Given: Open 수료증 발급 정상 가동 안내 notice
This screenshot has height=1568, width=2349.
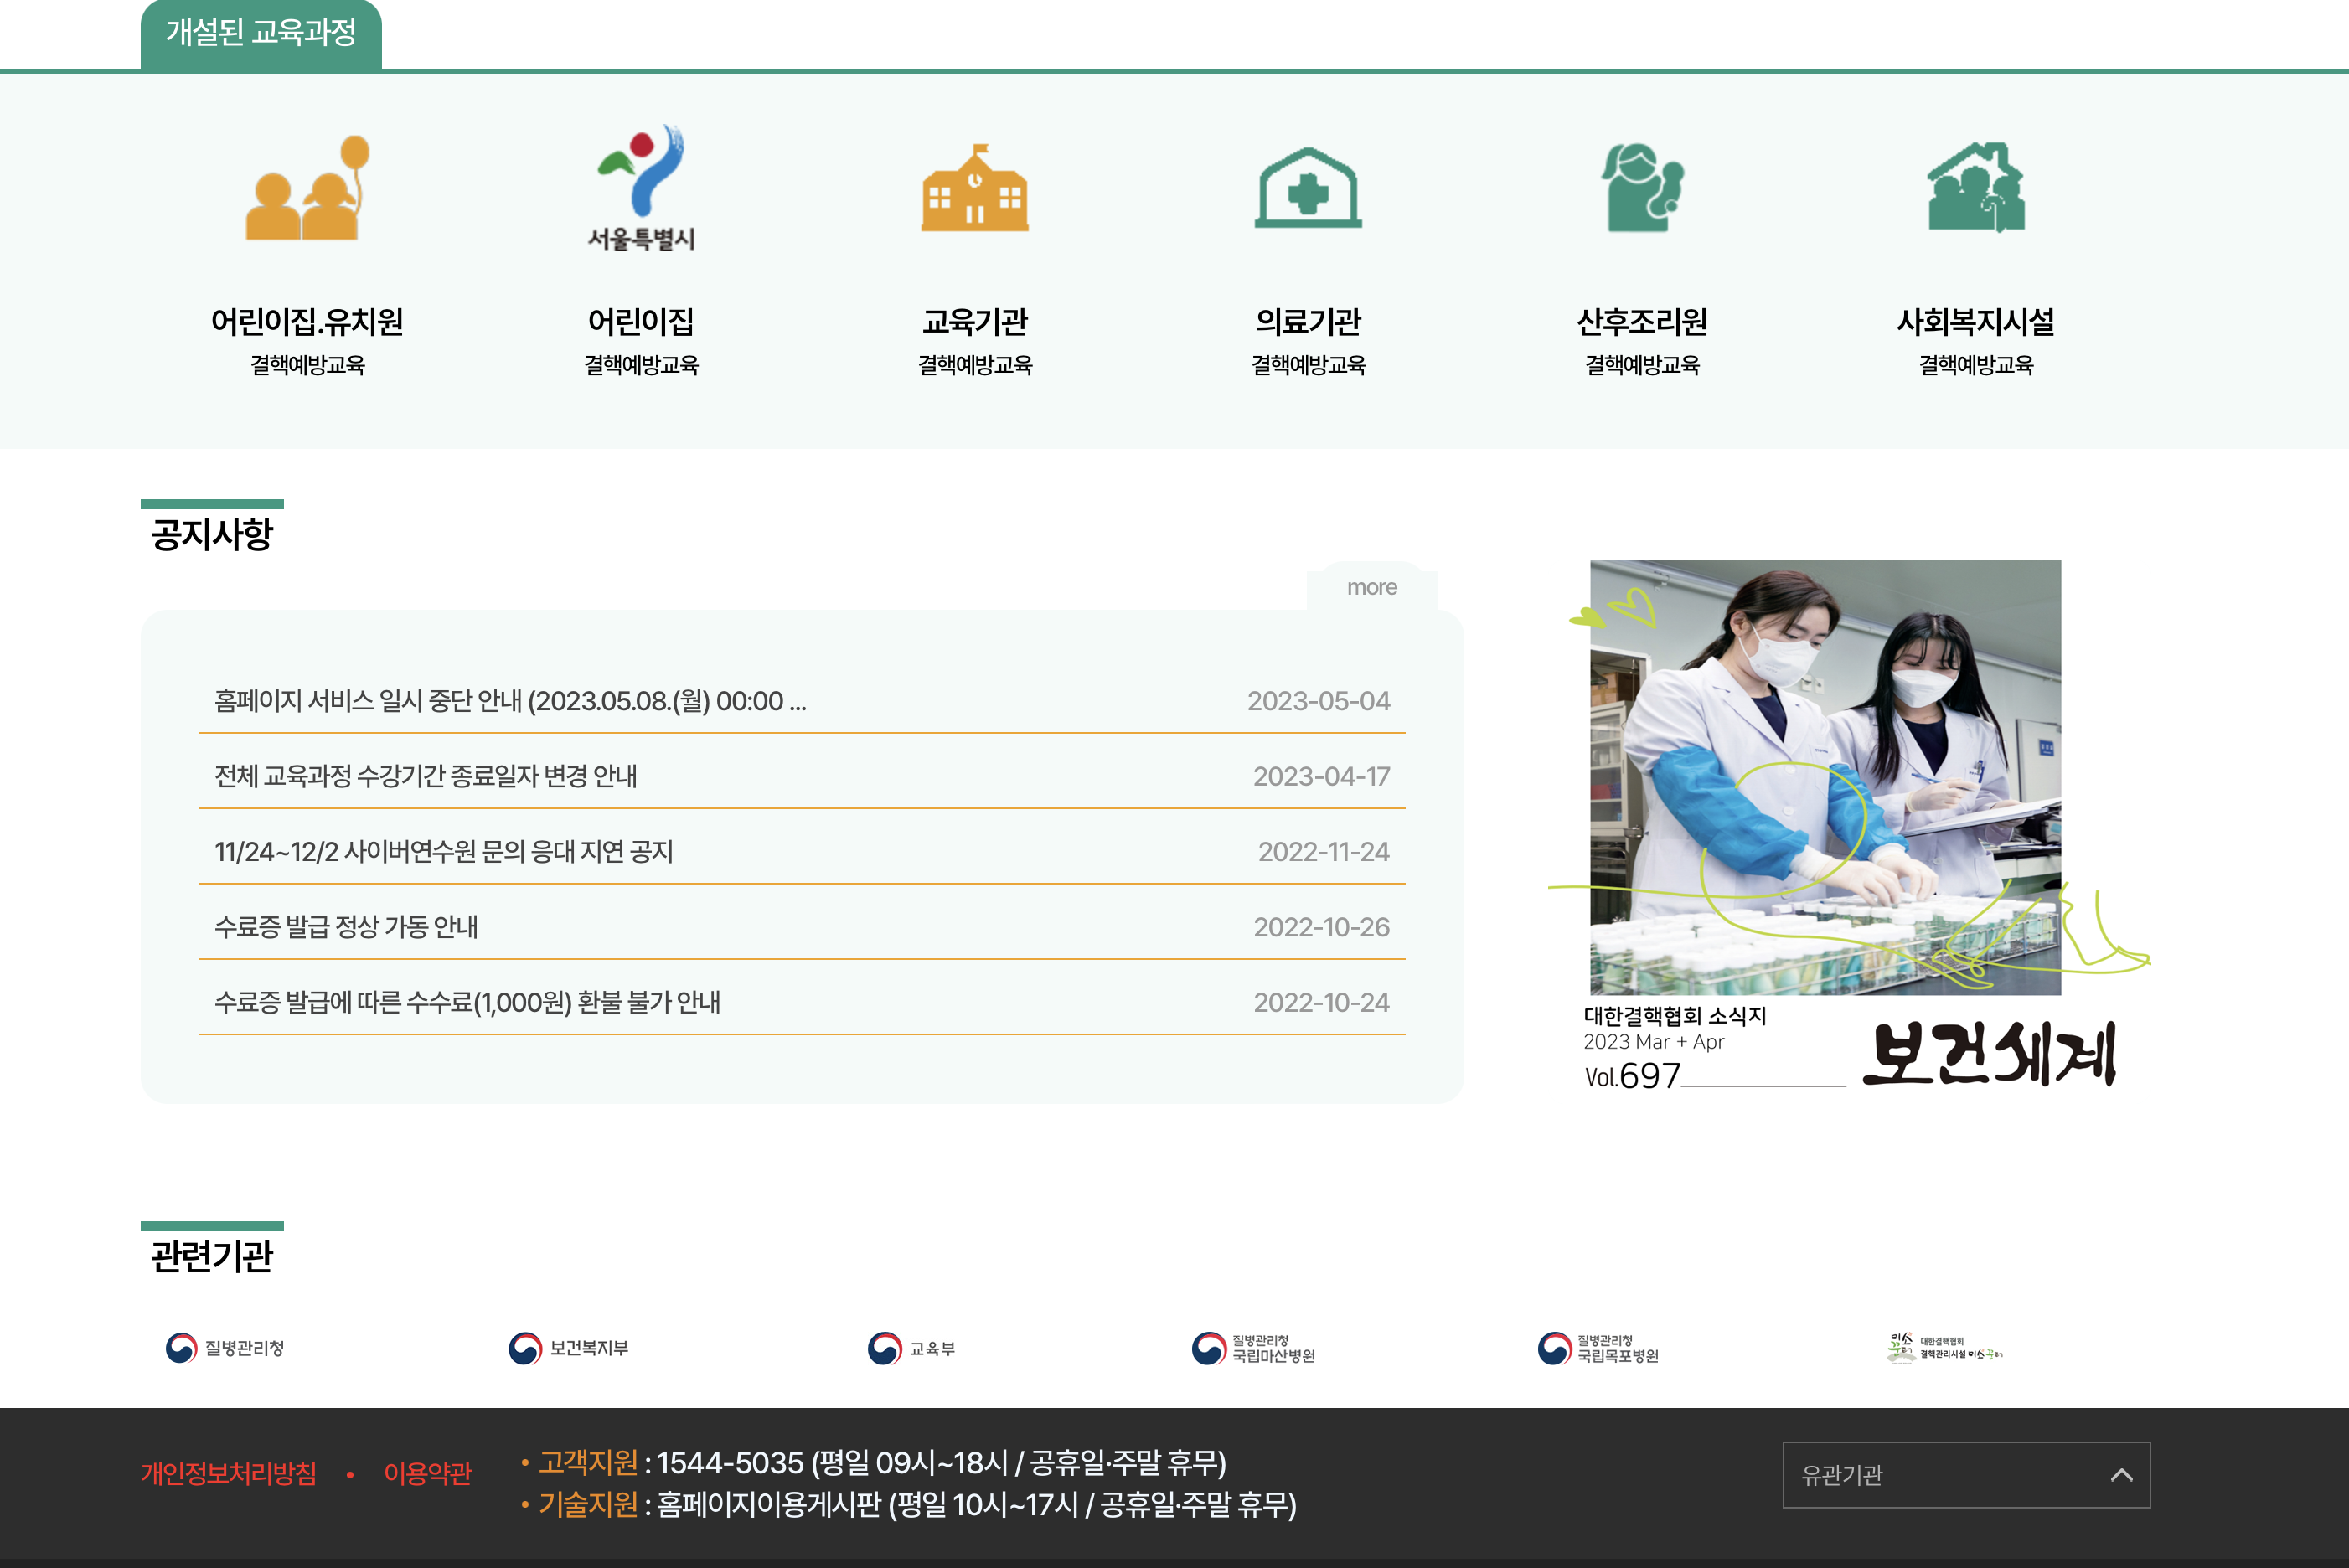Looking at the screenshot, I should (x=346, y=927).
